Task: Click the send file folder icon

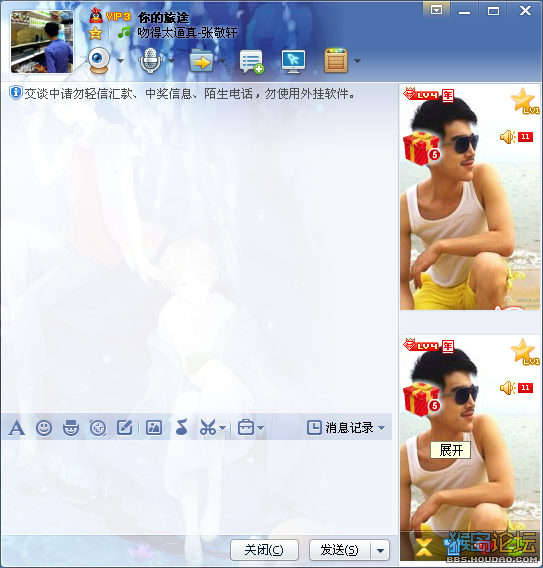Action: pos(201,61)
